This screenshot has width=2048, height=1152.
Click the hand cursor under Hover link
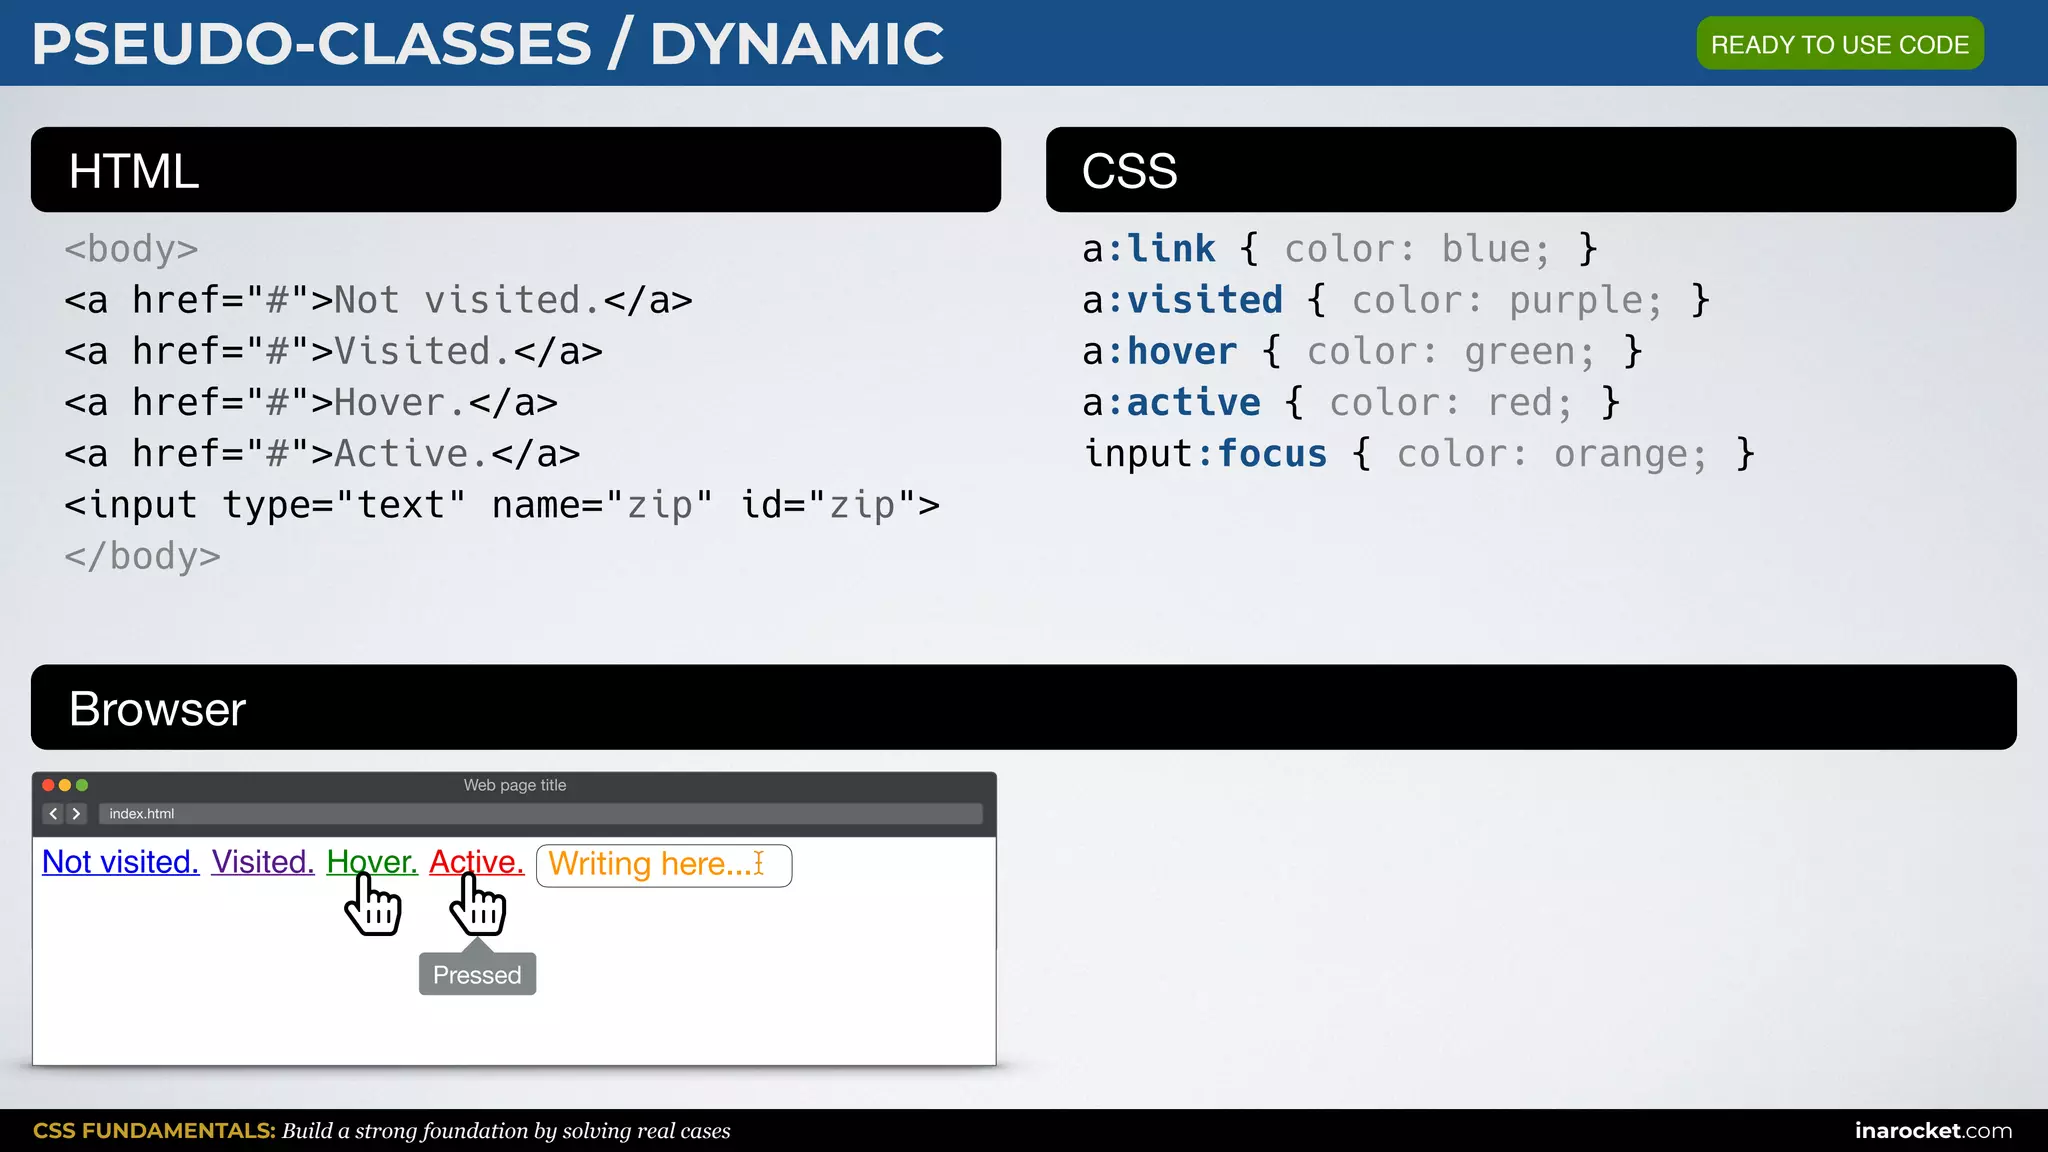(x=373, y=905)
